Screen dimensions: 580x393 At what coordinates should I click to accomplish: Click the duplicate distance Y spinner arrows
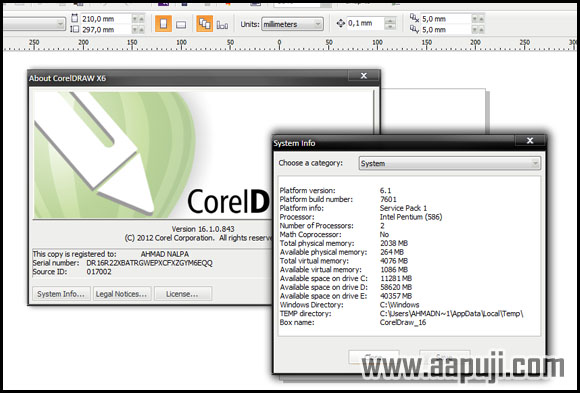[478, 29]
